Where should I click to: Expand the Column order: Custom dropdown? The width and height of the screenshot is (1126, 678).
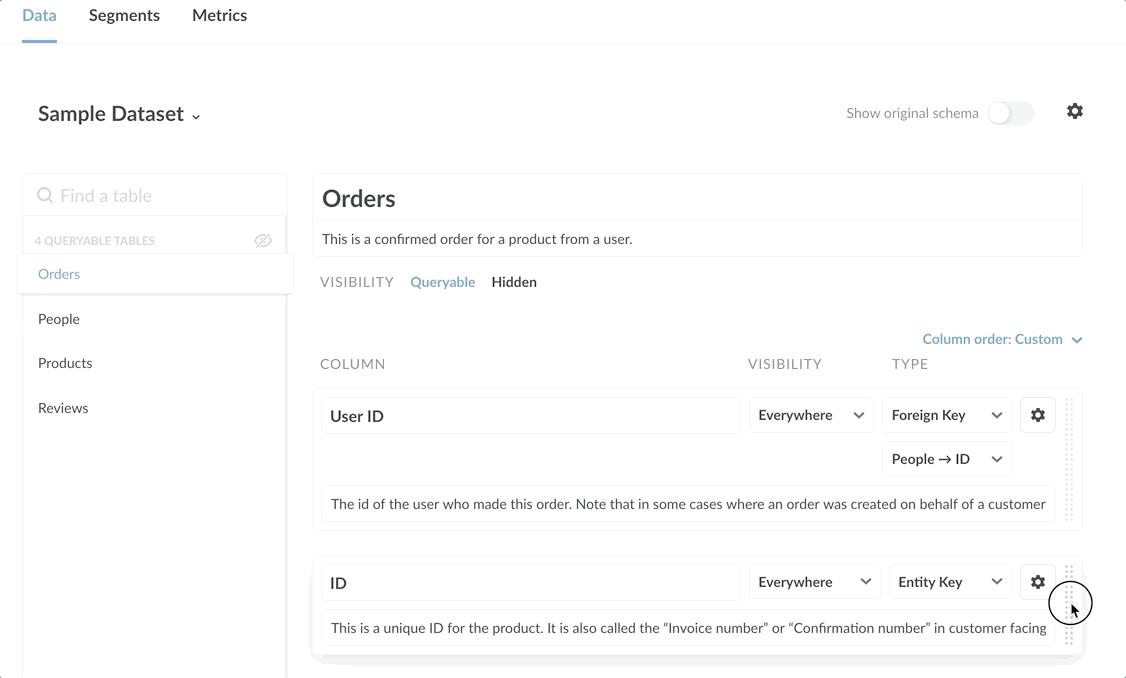[x=1002, y=339]
